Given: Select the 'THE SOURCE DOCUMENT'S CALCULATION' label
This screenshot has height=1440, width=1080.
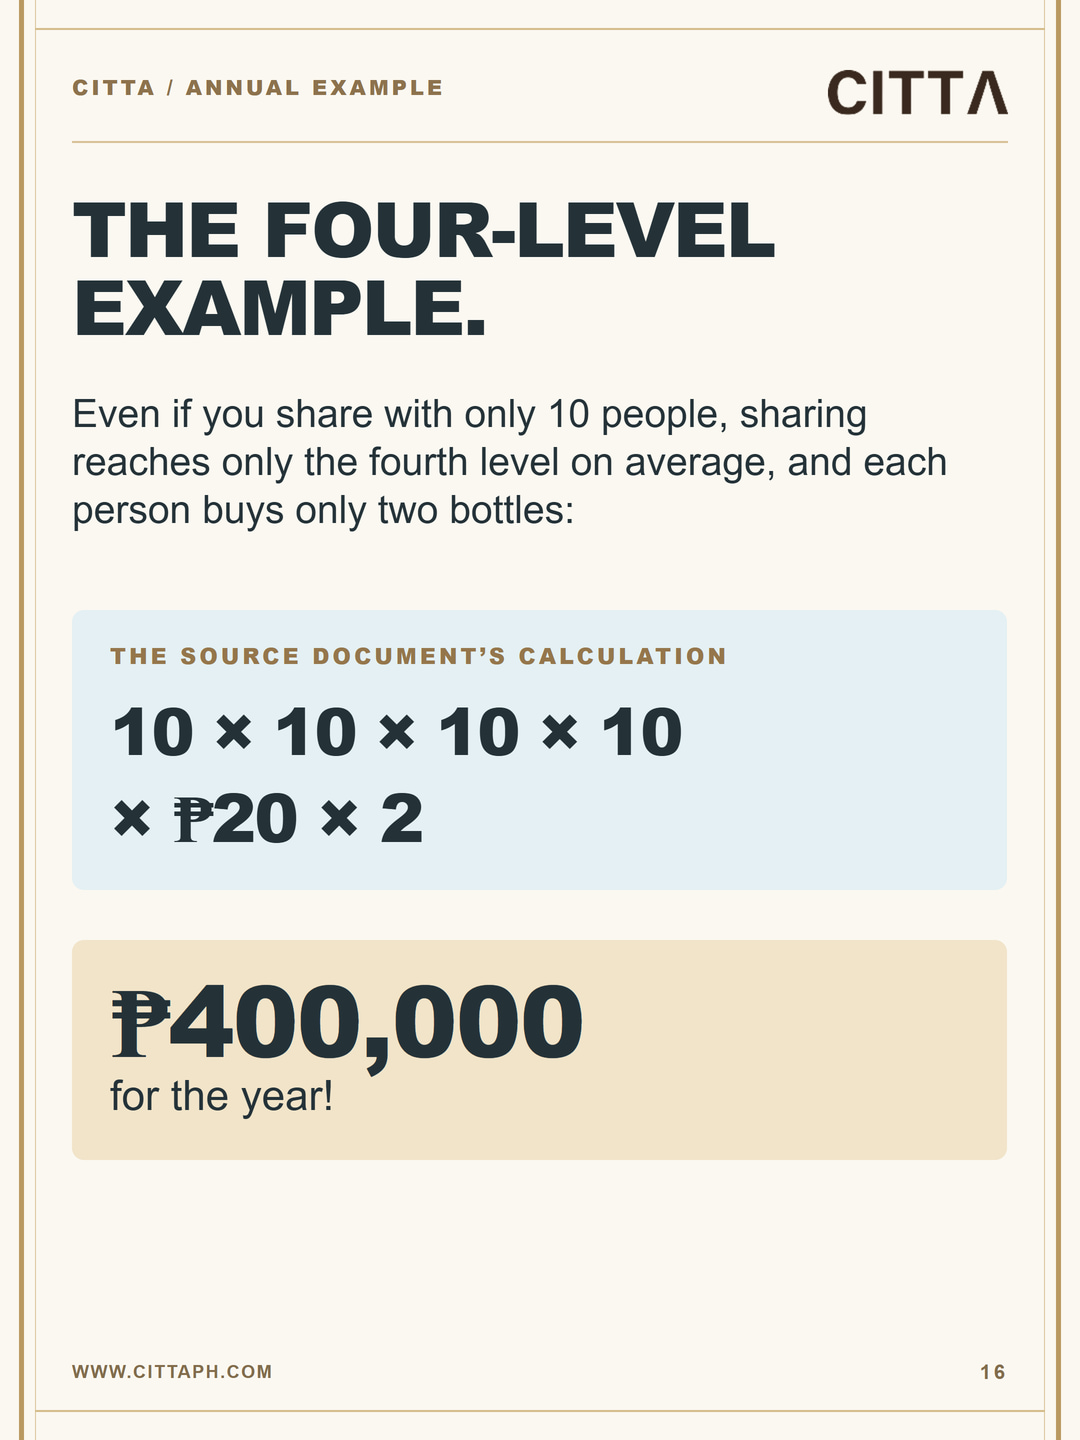Looking at the screenshot, I should tap(419, 656).
